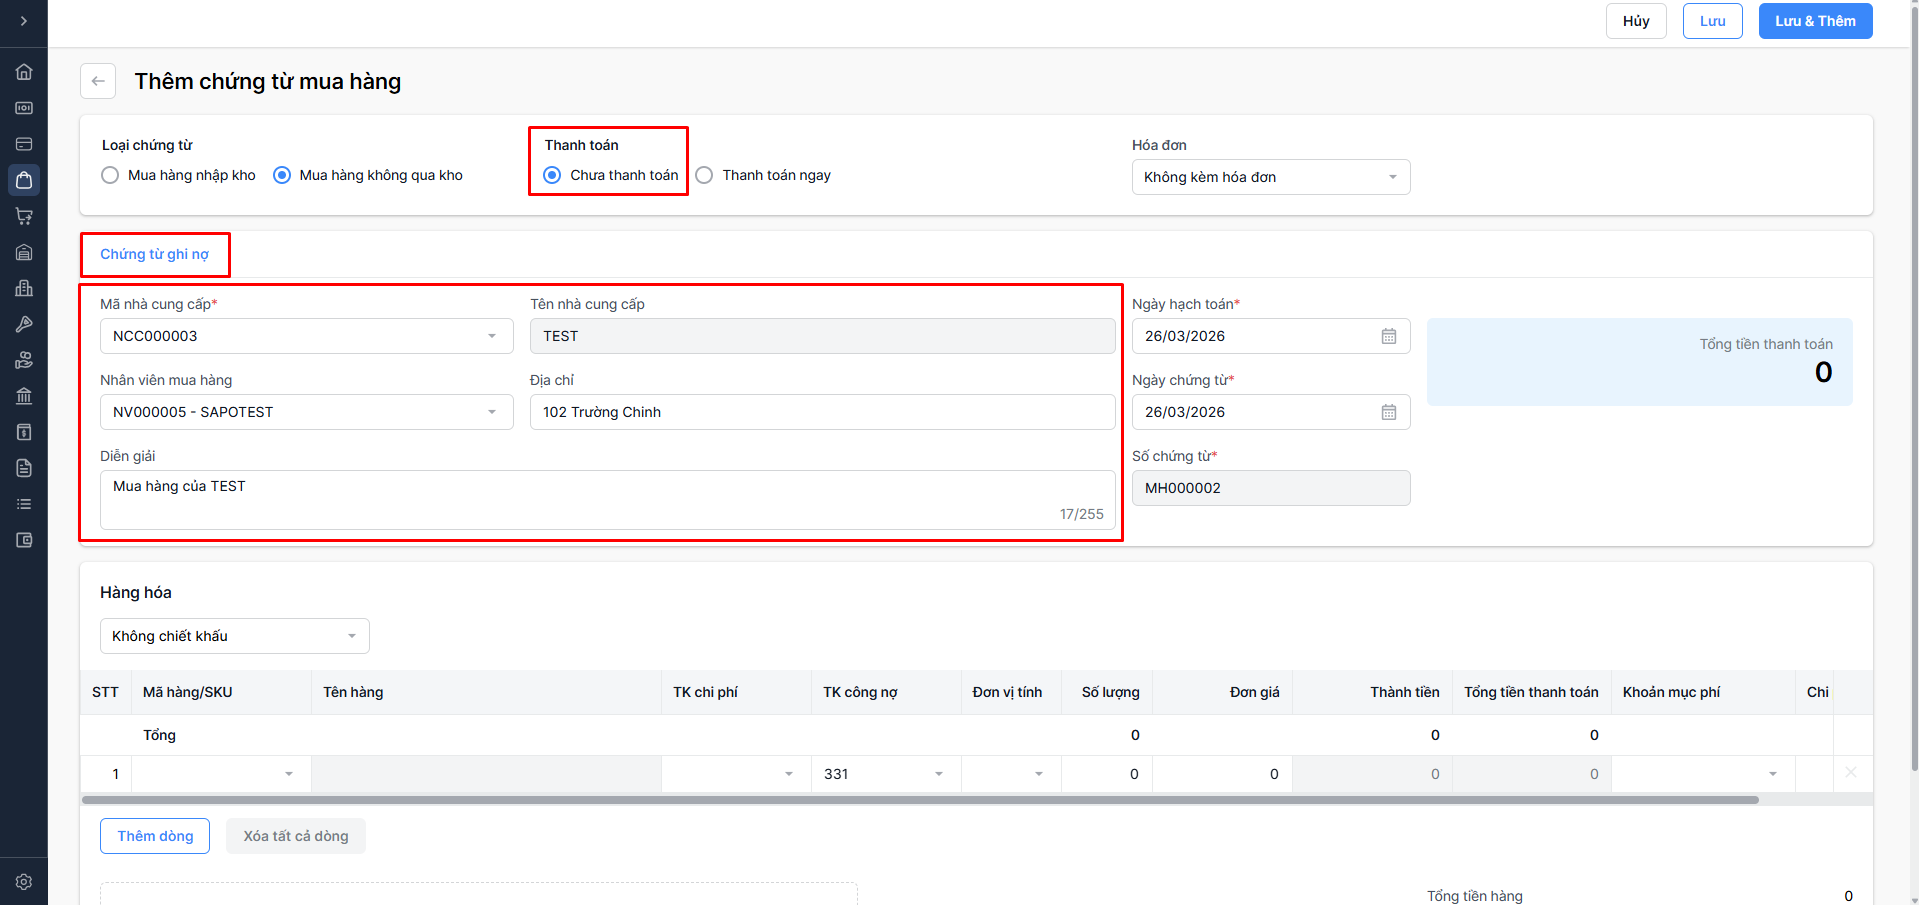Click the horizontal scrollbar under goods table

coord(920,800)
